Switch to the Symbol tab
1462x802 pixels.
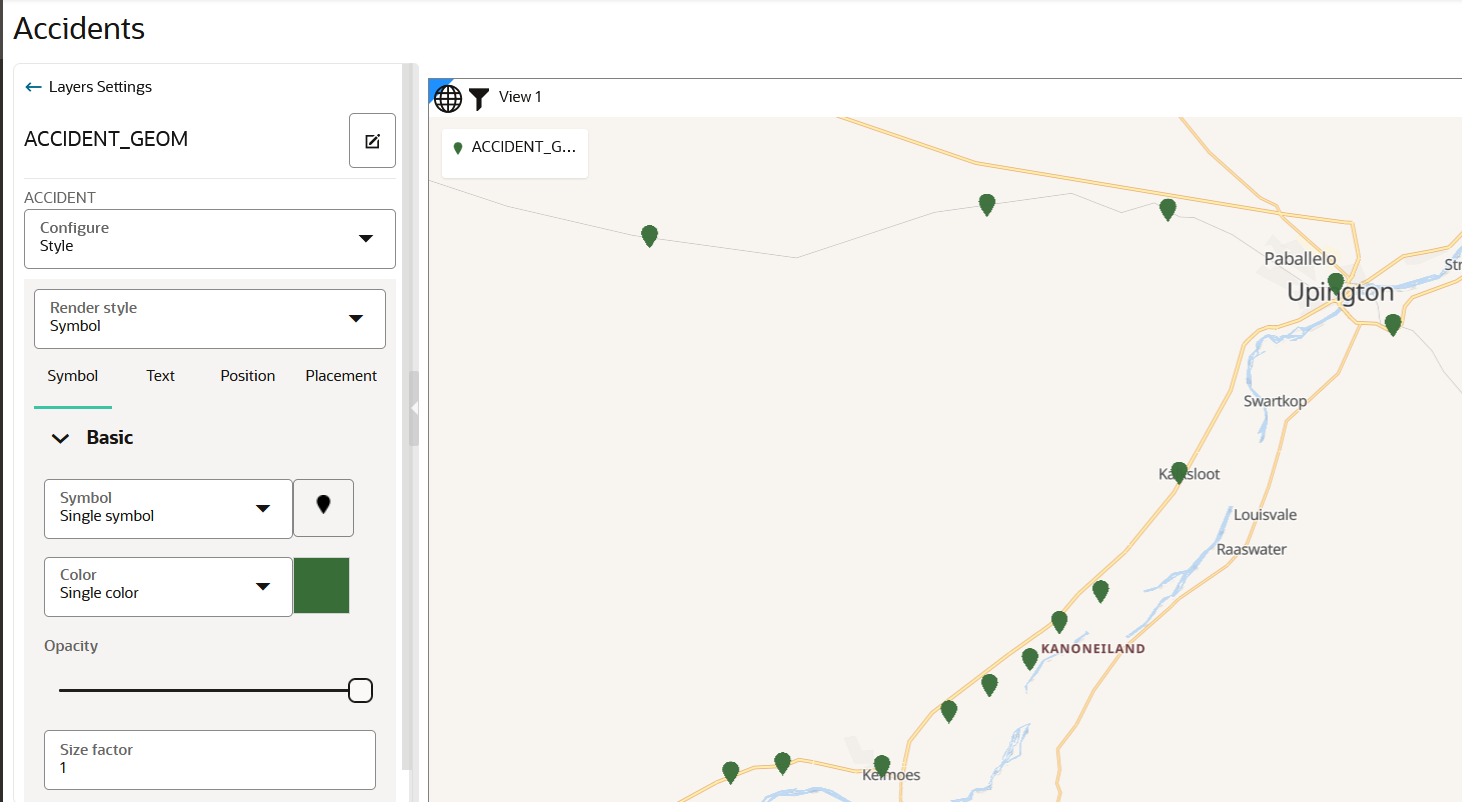[73, 376]
